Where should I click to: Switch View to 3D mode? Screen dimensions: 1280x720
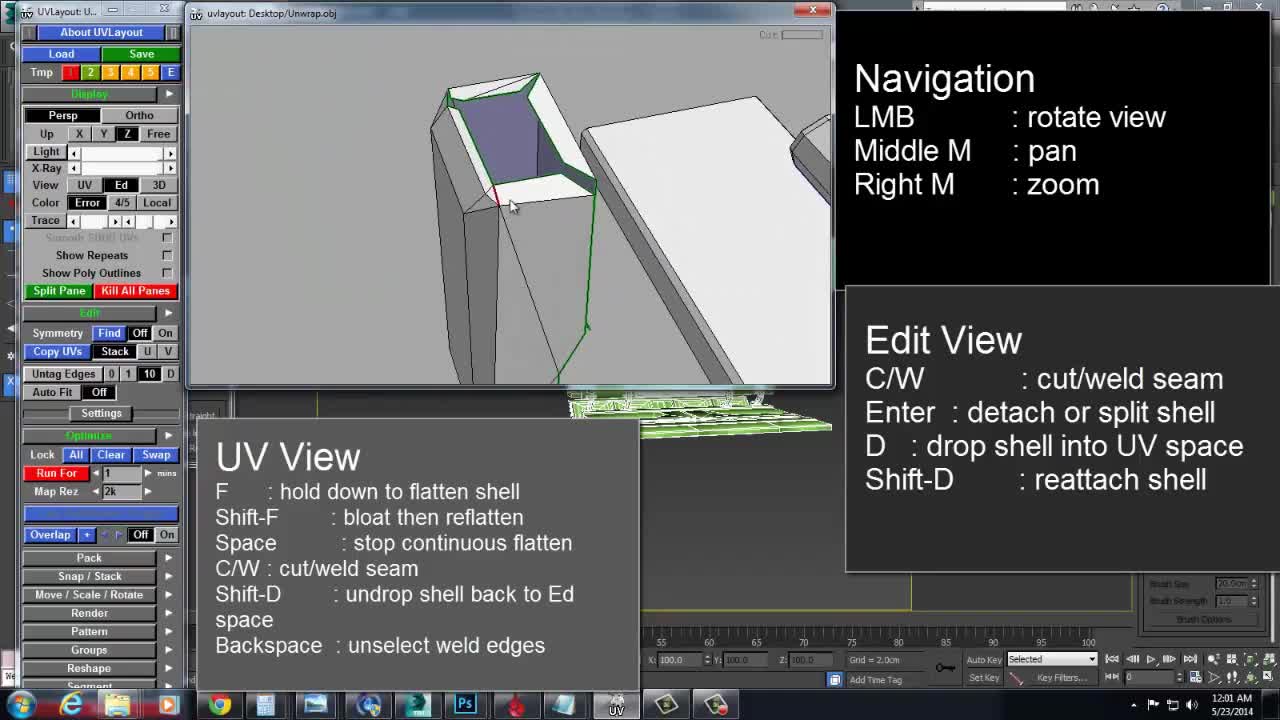[158, 185]
